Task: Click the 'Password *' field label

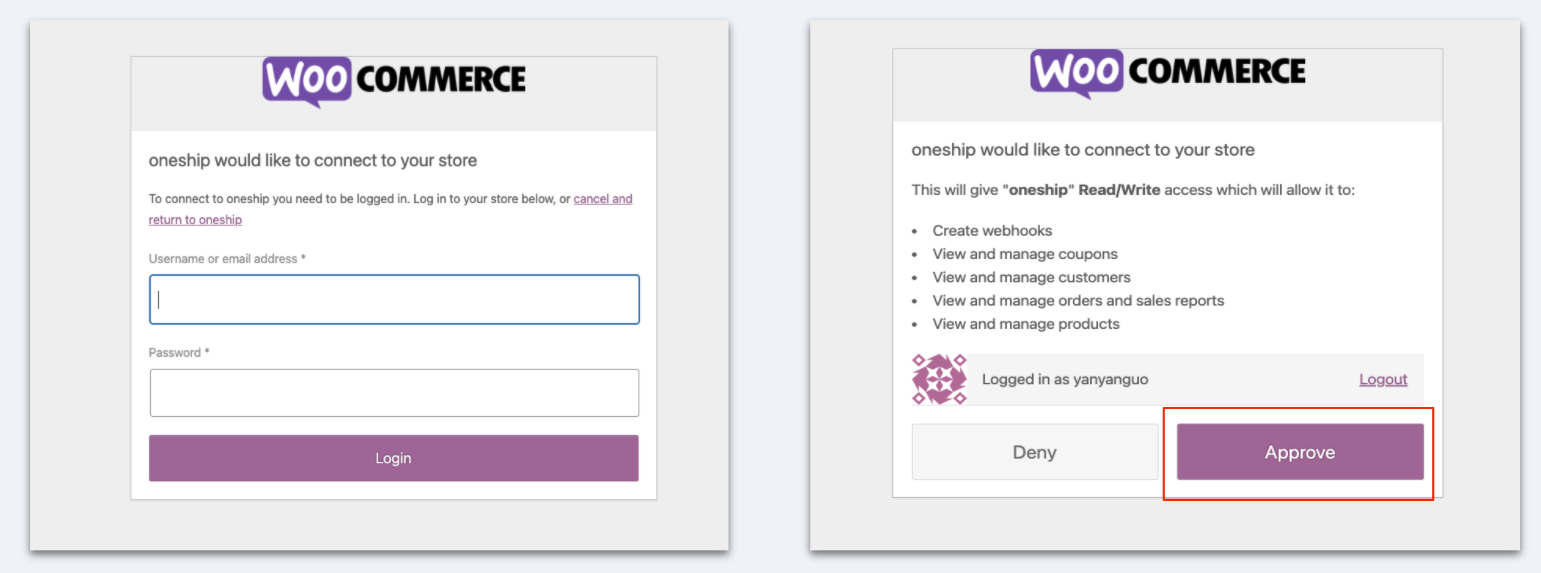Action: click(179, 353)
